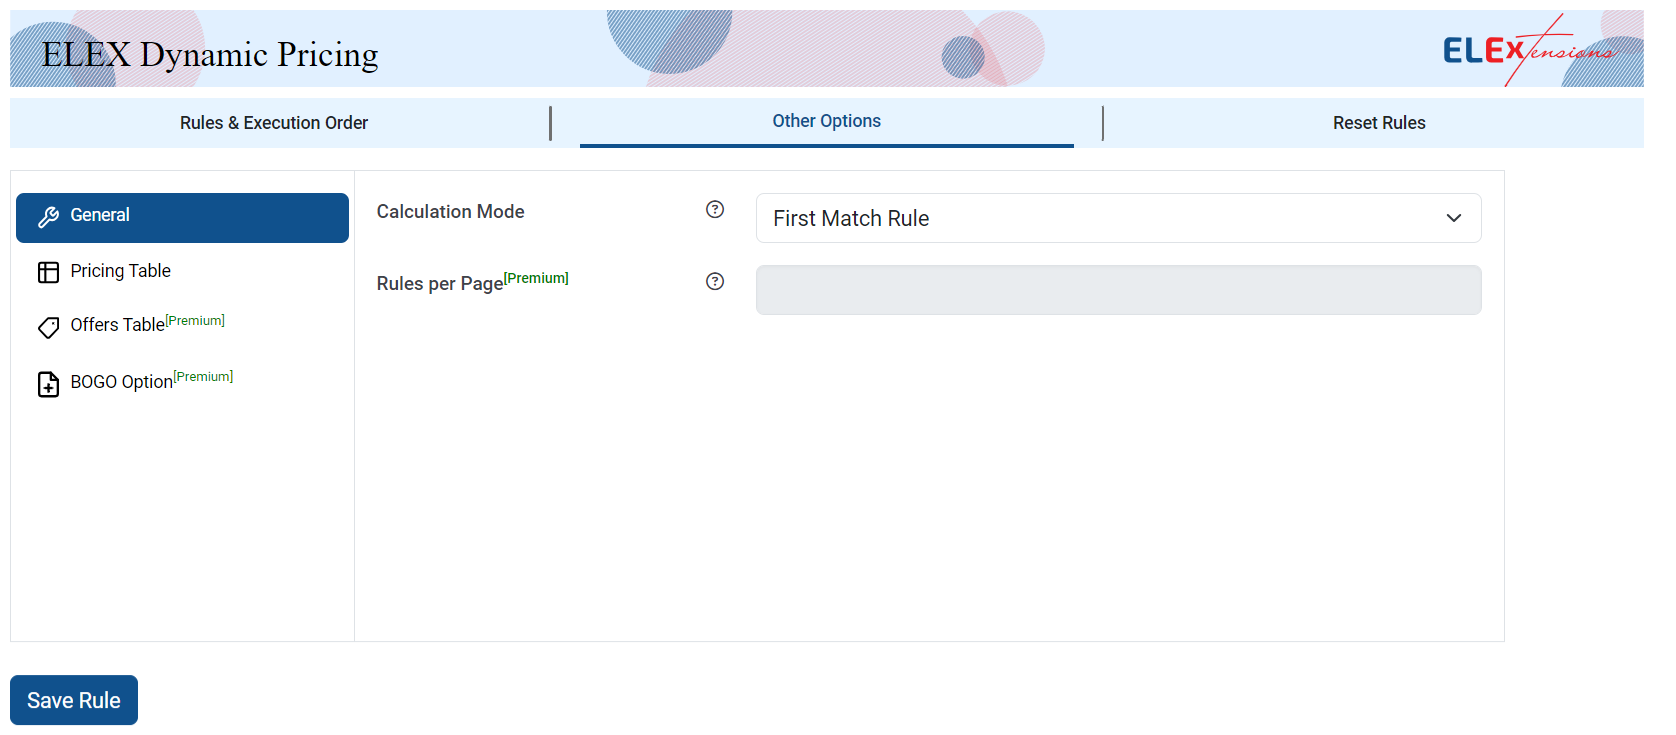Open help tooltip for Calculation Mode

click(x=715, y=209)
